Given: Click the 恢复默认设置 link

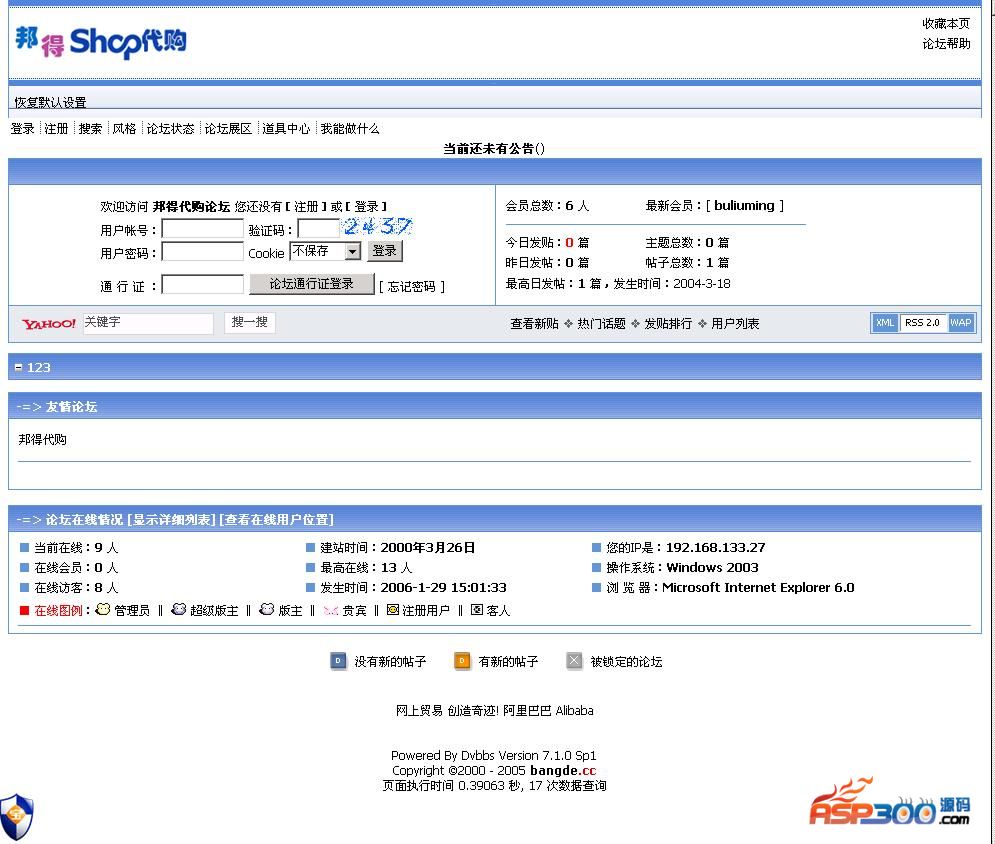Looking at the screenshot, I should click(50, 102).
